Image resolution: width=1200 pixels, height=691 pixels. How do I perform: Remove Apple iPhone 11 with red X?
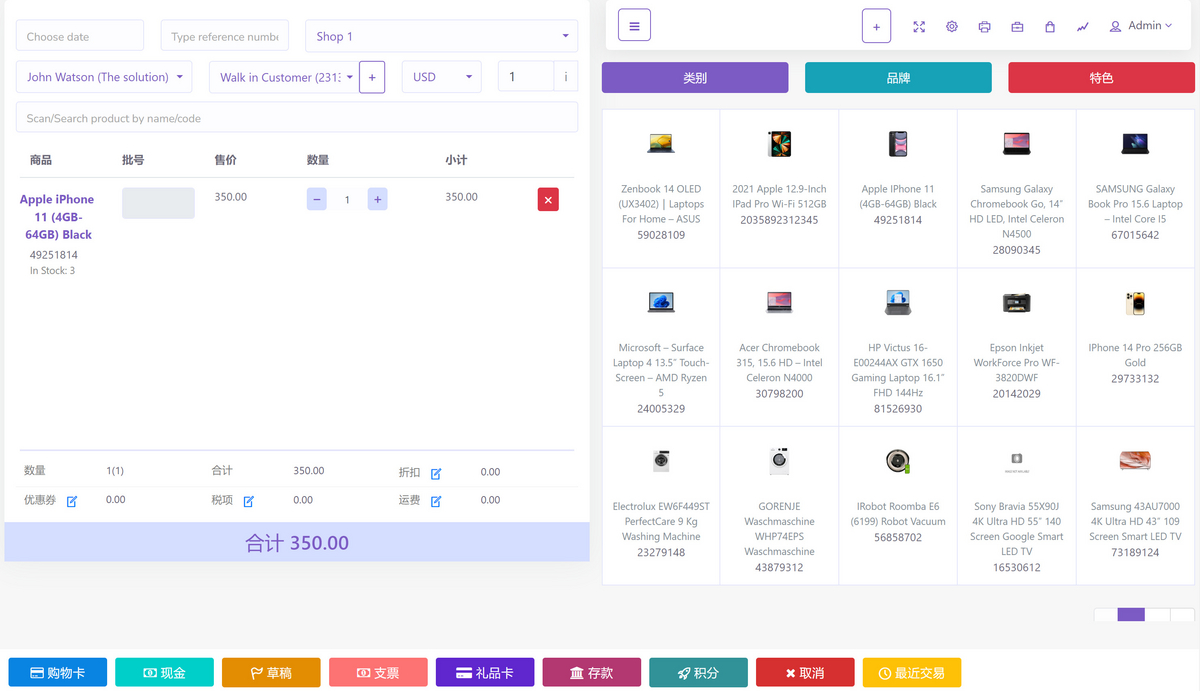(548, 199)
